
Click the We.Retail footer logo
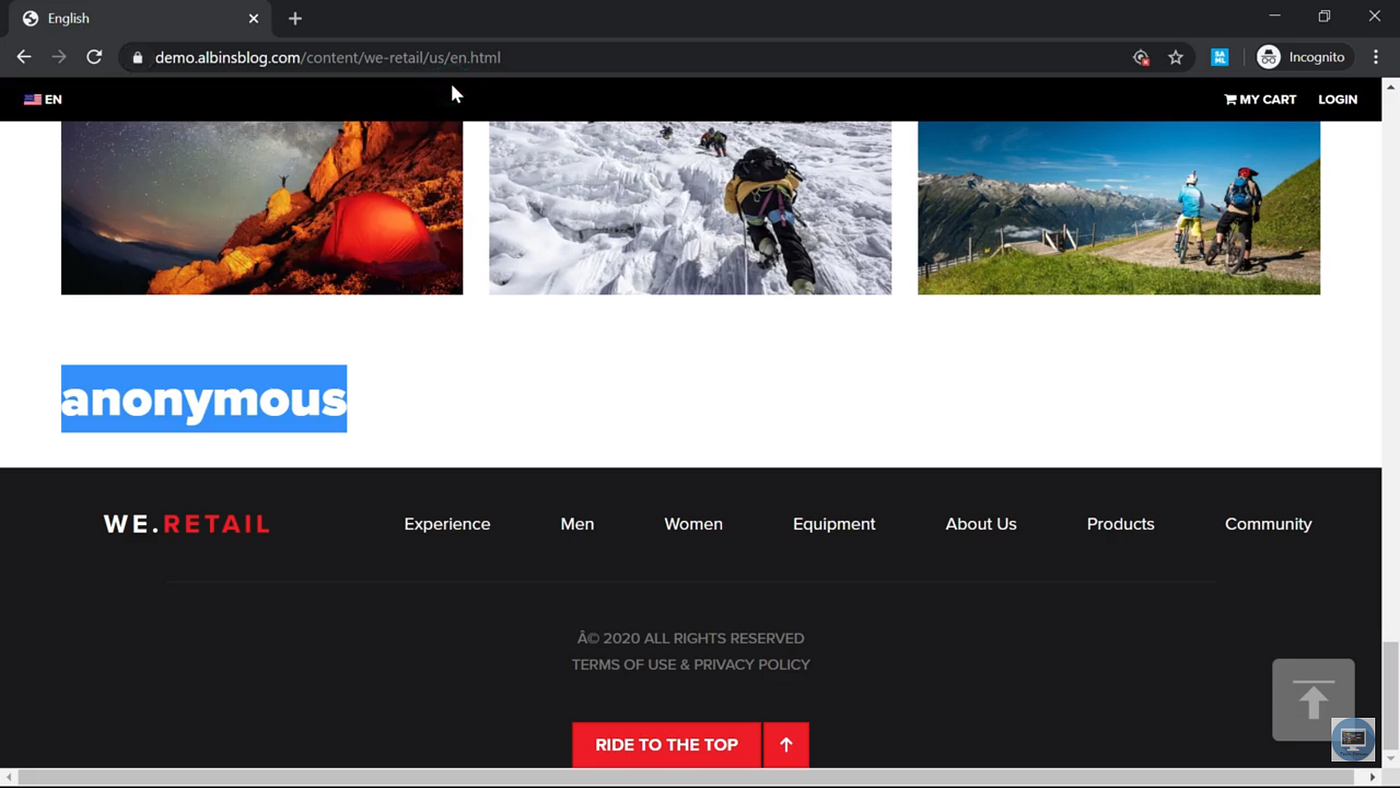point(187,524)
